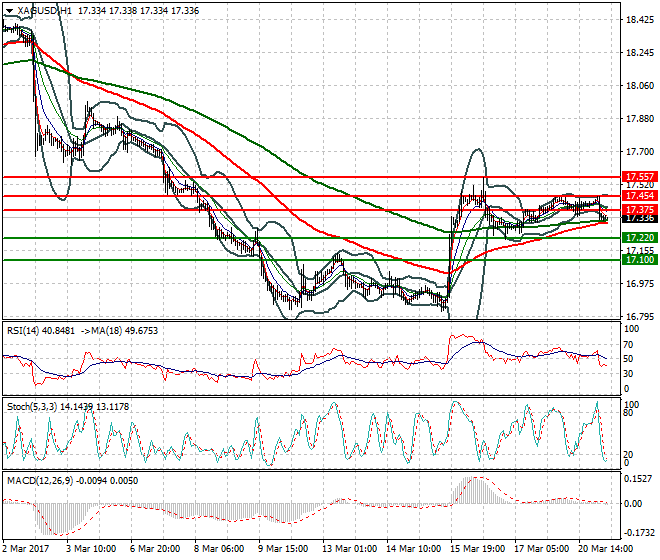Image resolution: width=660 pixels, height=560 pixels.
Task: Click the 17.375 red level price label
Action: tap(639, 210)
